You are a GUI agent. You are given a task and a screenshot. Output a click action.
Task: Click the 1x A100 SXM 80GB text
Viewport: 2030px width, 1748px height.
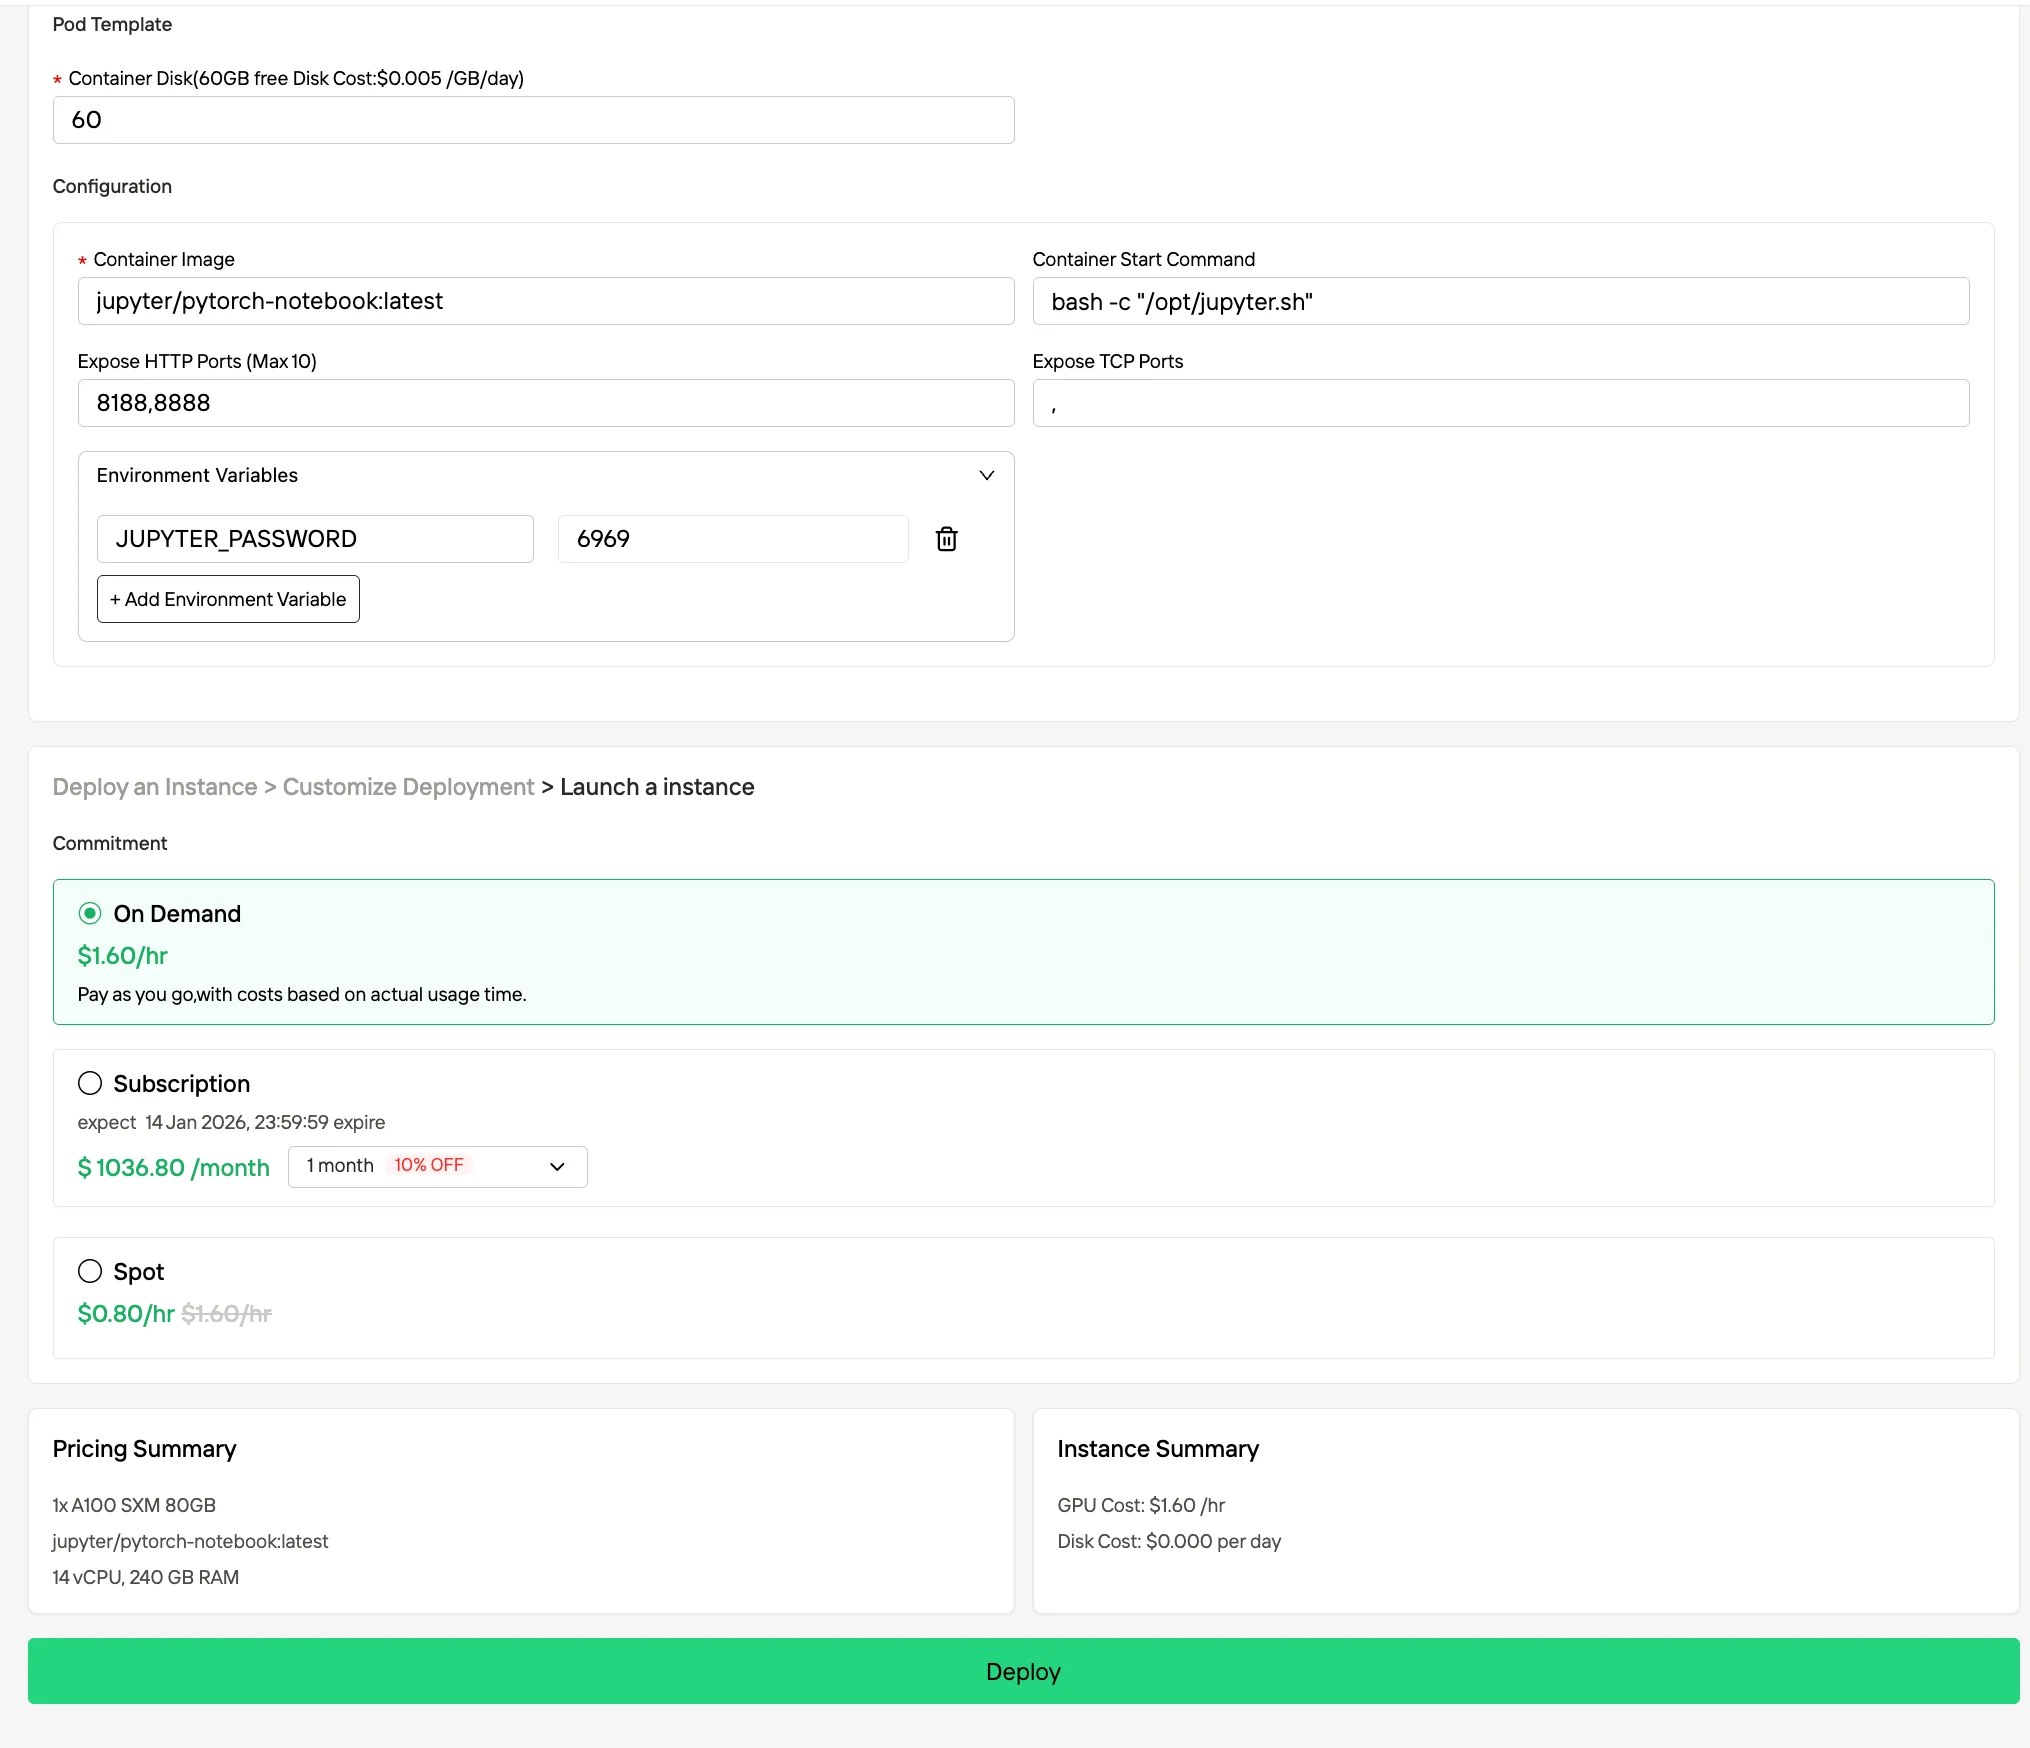134,1505
